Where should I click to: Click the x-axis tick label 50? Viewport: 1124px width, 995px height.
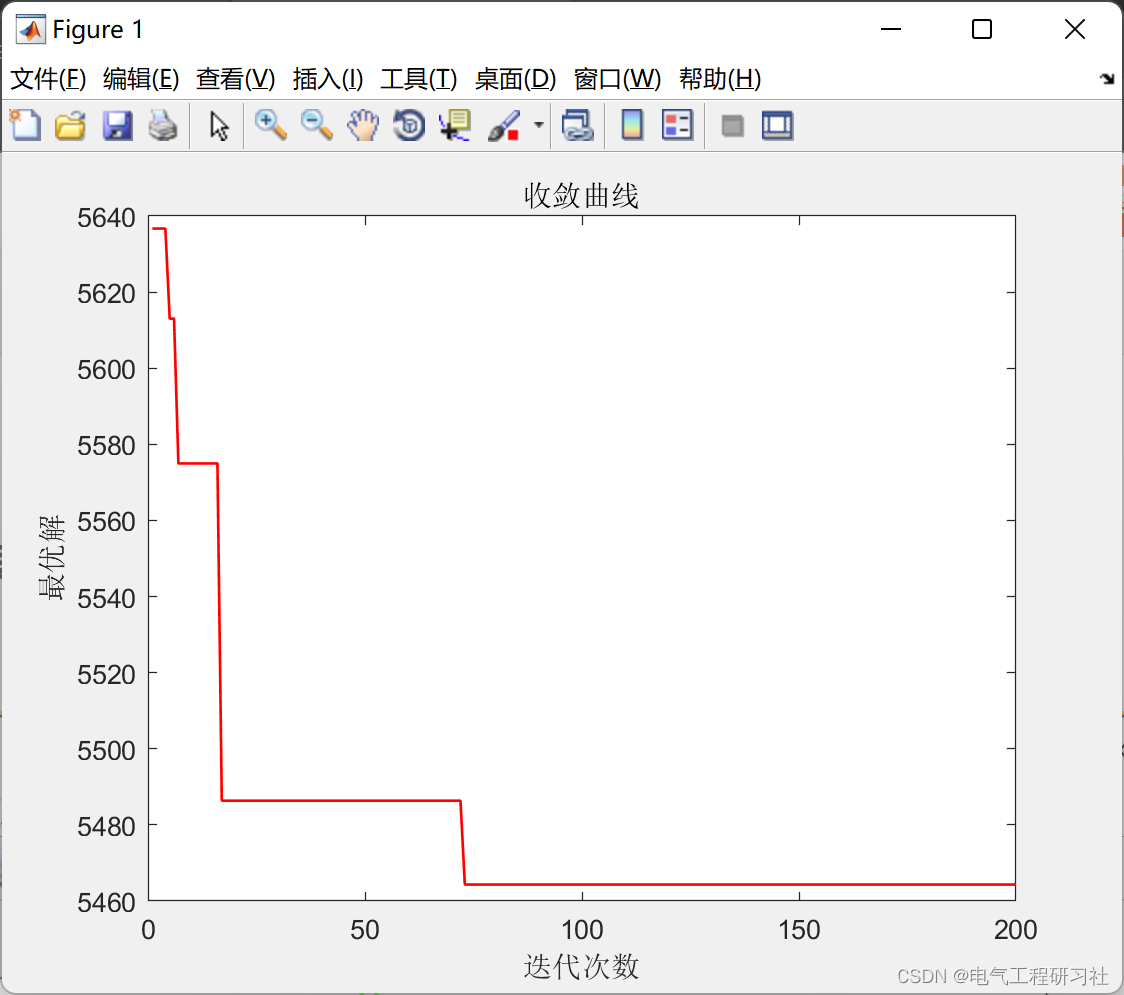tap(365, 930)
